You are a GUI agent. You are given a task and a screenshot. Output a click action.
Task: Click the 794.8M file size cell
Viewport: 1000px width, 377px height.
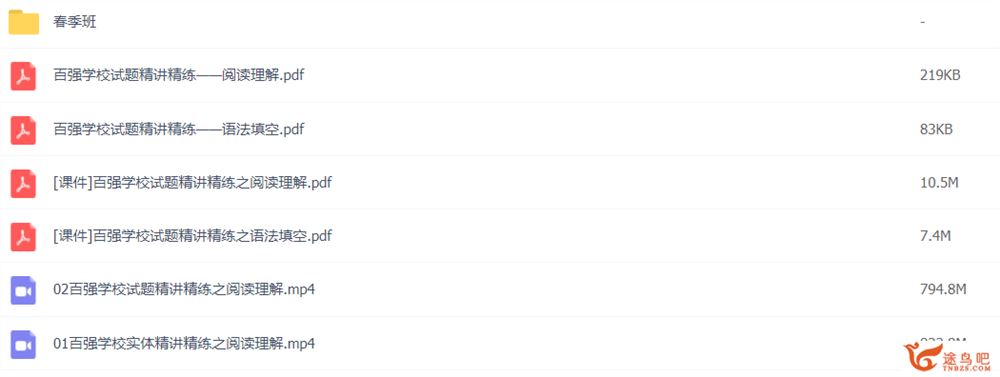click(943, 290)
